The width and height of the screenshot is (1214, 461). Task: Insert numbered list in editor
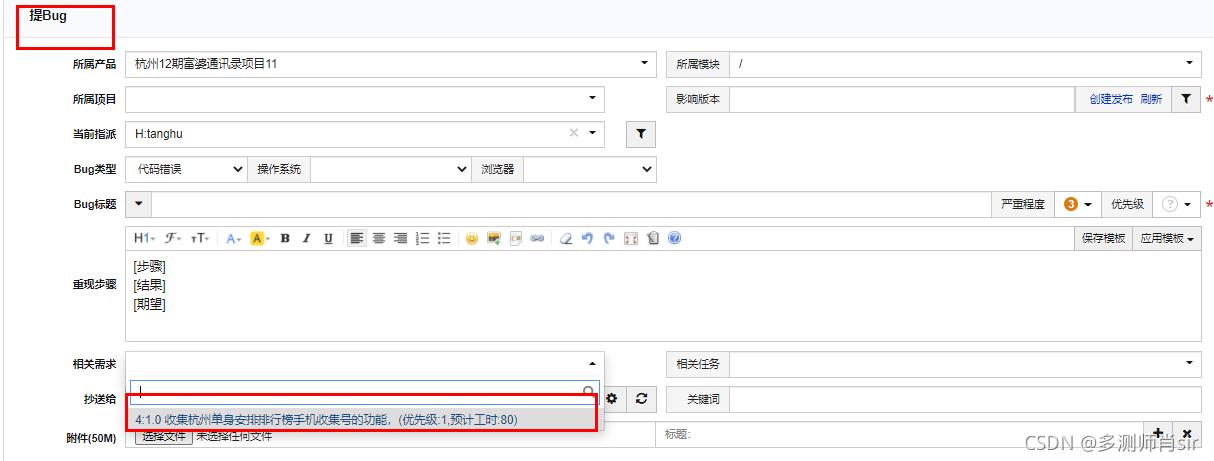[422, 238]
